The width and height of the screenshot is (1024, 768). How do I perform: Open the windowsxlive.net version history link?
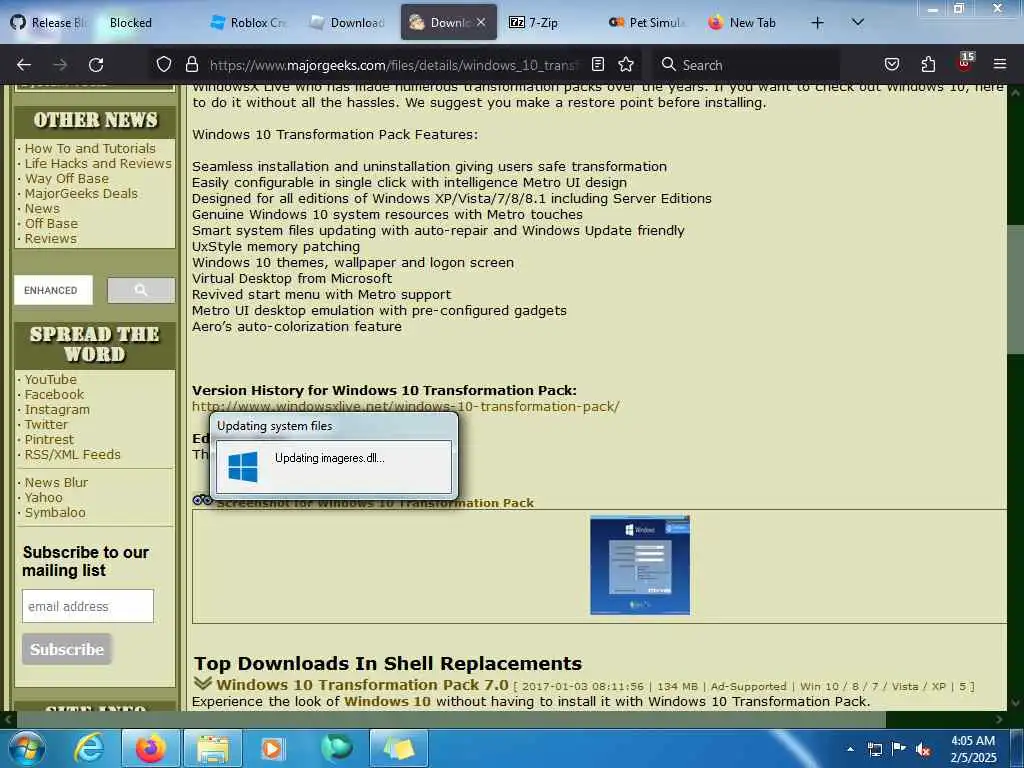pos(406,406)
